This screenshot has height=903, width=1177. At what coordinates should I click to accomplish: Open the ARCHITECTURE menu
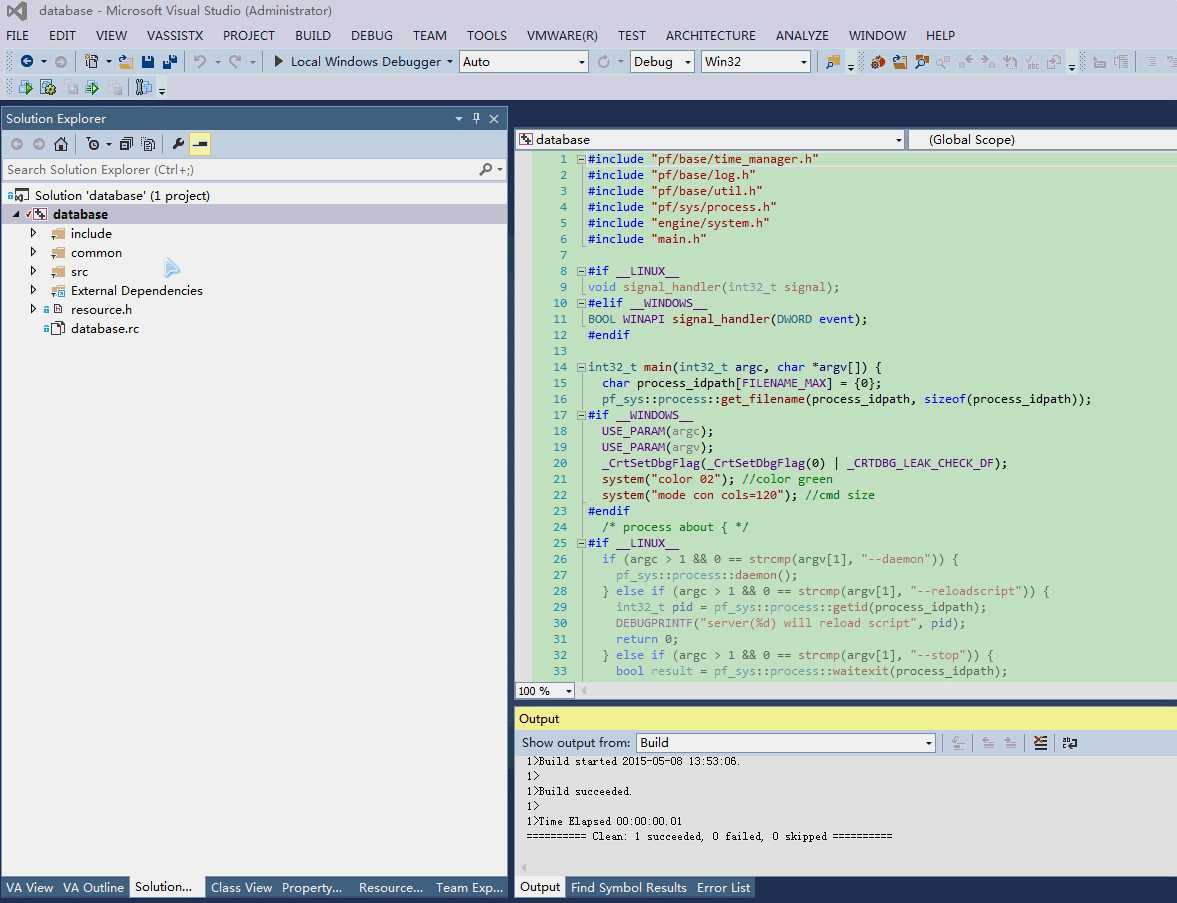[x=711, y=35]
